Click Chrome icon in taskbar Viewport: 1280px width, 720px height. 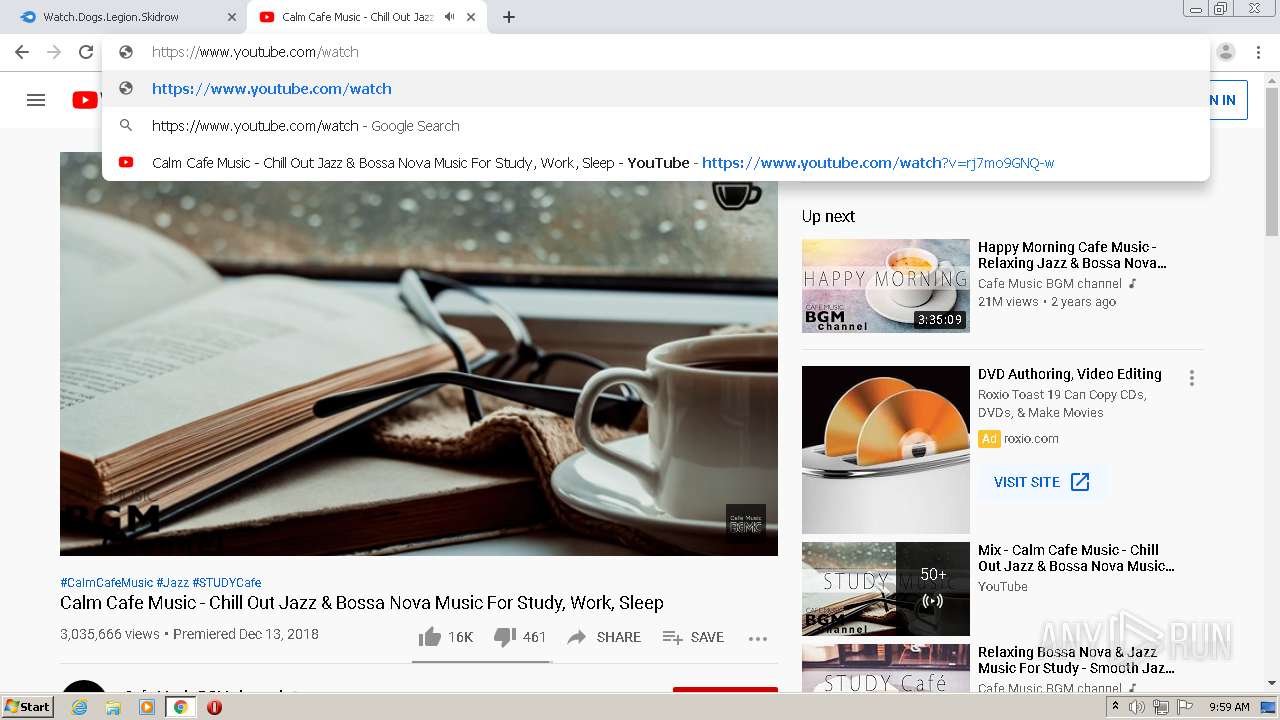[x=180, y=707]
